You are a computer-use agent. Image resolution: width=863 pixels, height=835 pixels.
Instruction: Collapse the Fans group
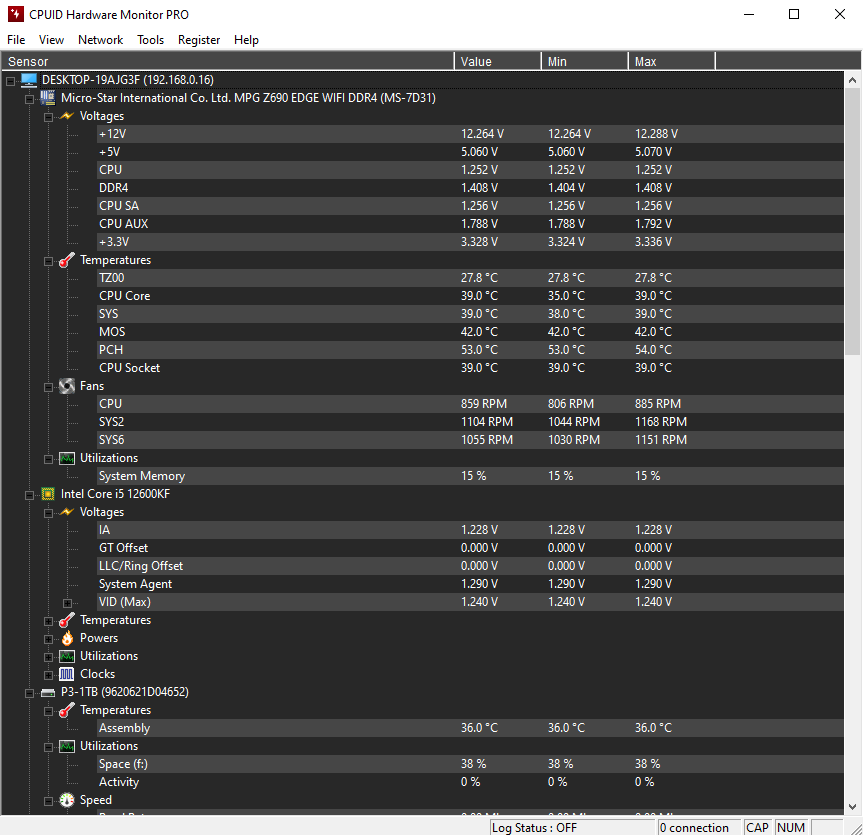(x=48, y=388)
